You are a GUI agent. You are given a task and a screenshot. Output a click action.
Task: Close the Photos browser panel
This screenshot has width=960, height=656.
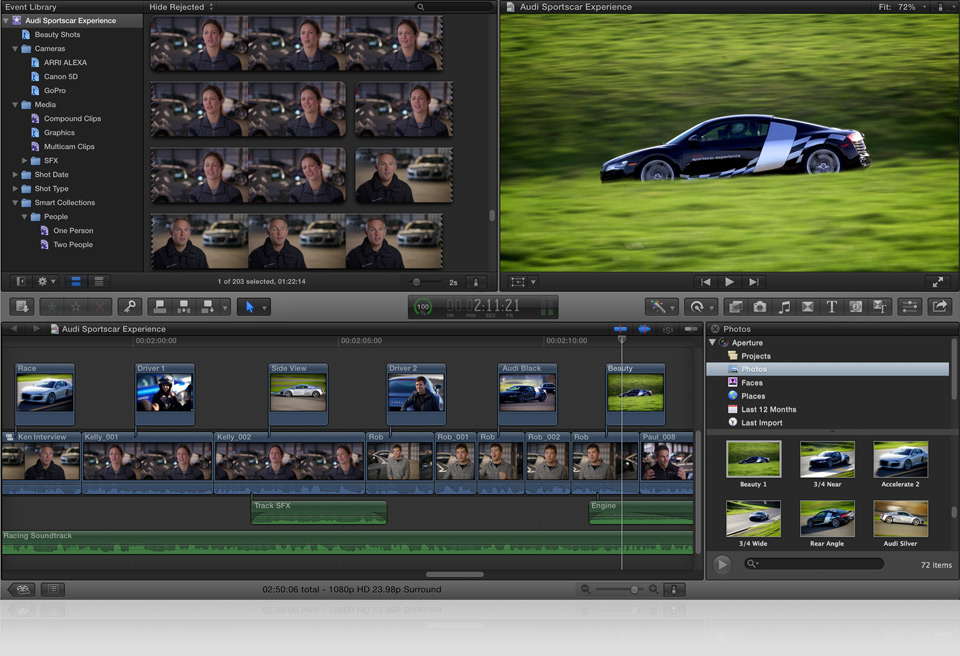(x=714, y=329)
